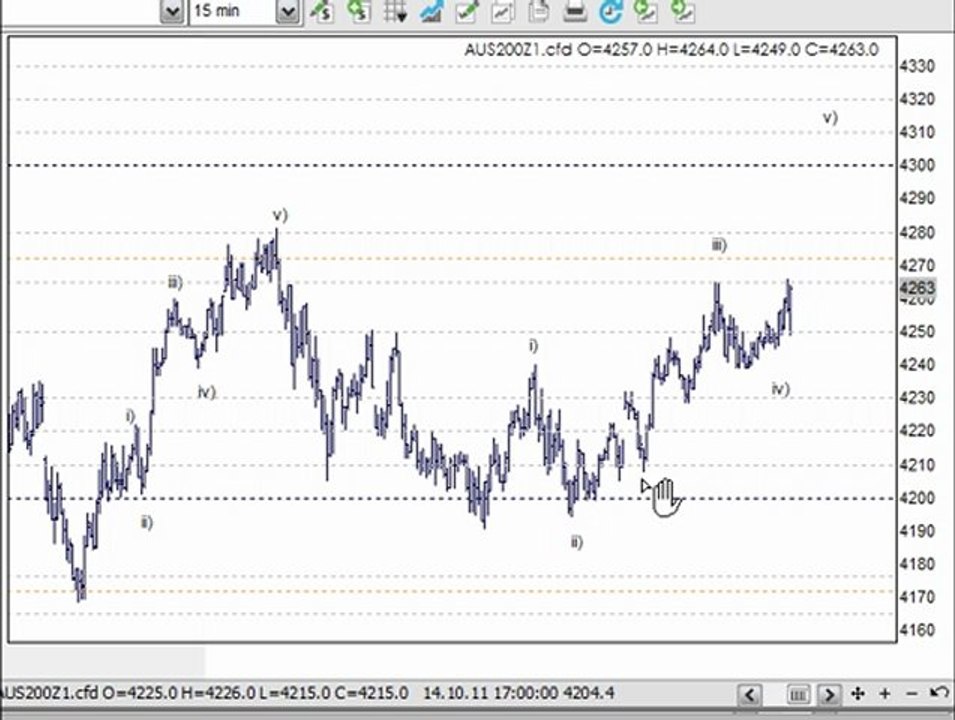This screenshot has width=955, height=720.
Task: Click the left iv) wave label near 4230
Action: point(207,392)
